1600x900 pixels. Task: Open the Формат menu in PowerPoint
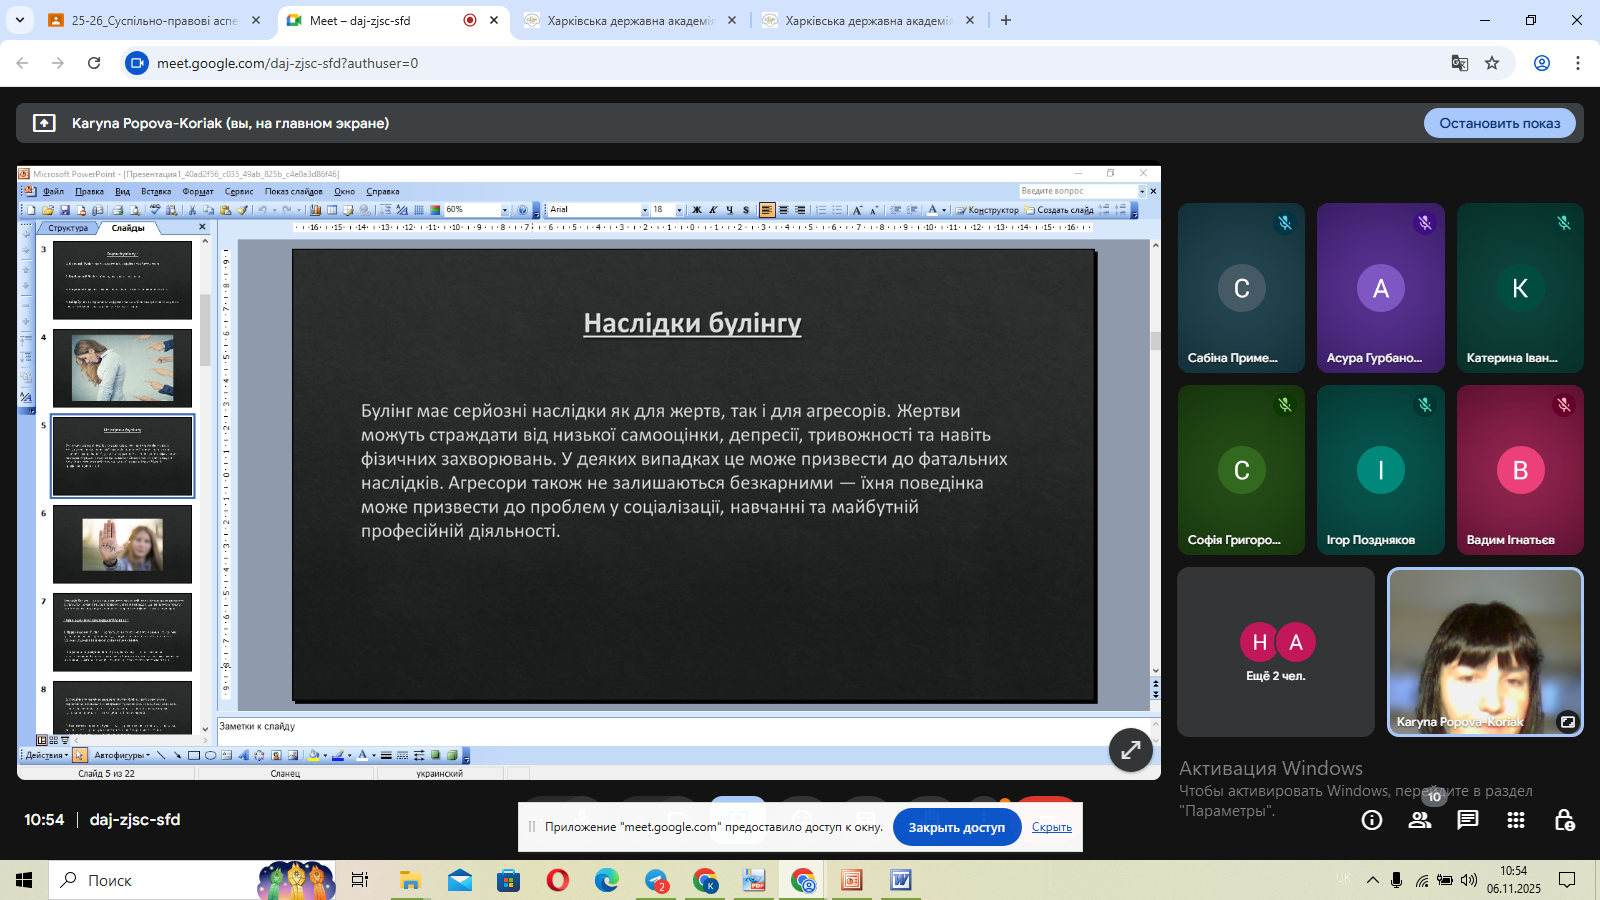[198, 191]
